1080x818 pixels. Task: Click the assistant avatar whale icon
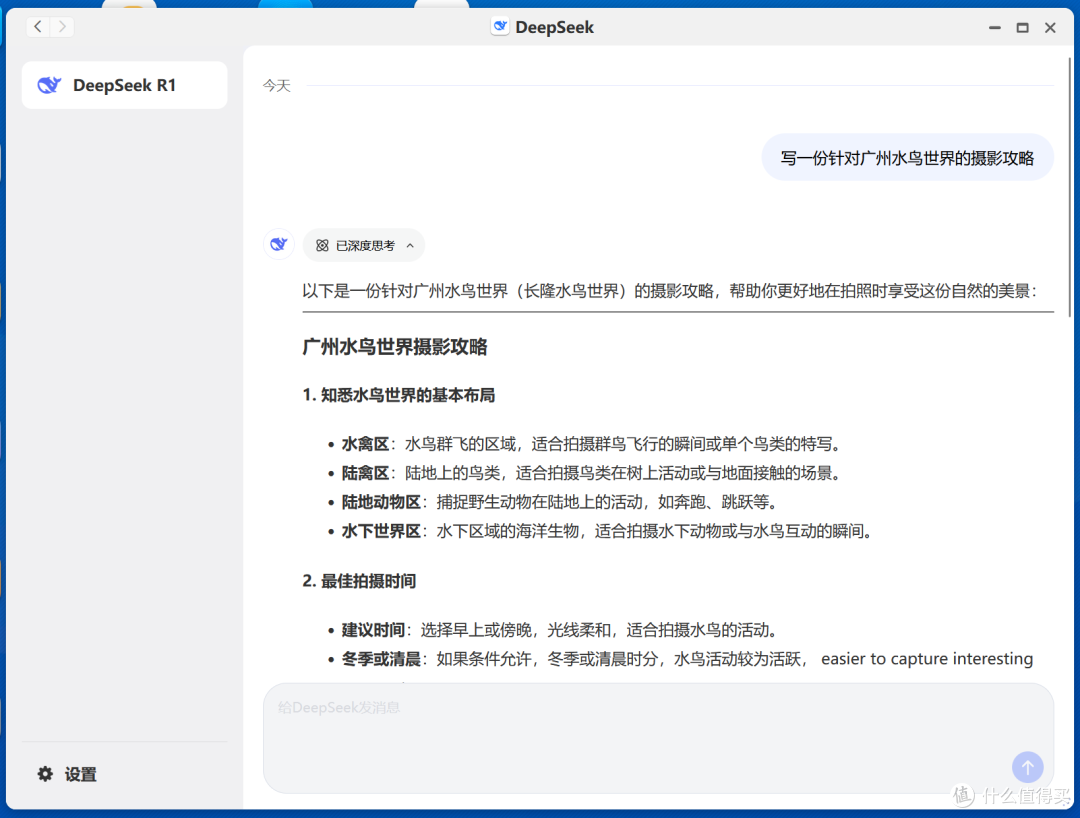coord(279,244)
